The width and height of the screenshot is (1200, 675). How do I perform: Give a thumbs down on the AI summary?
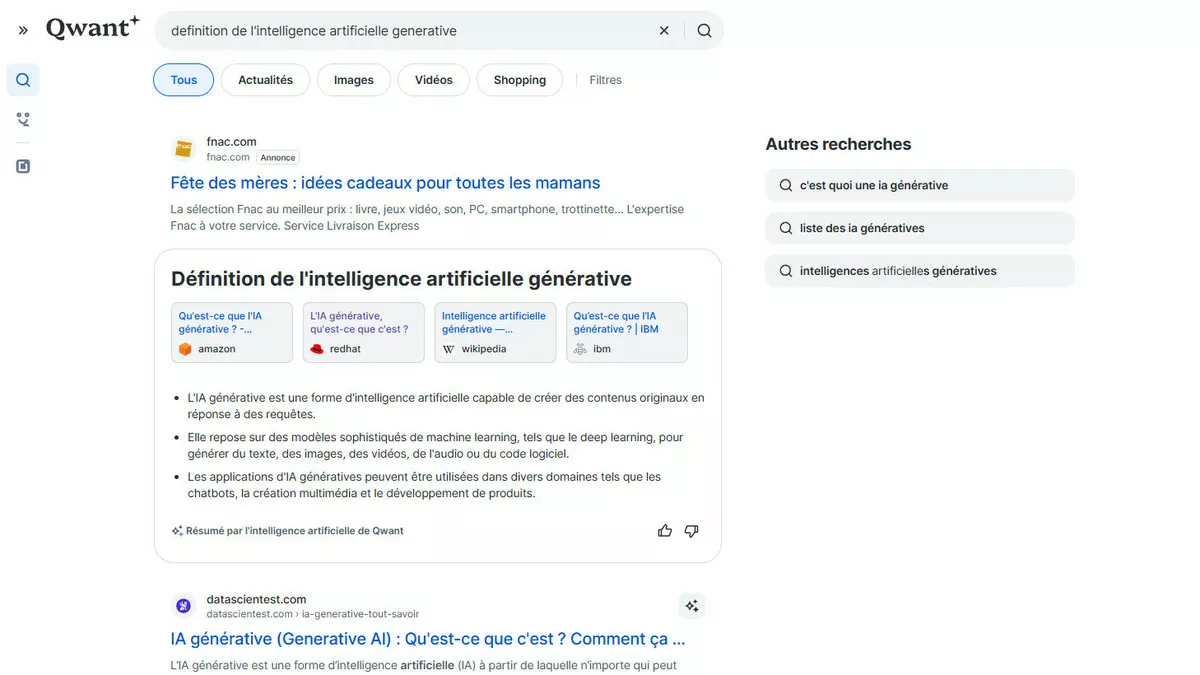[691, 530]
